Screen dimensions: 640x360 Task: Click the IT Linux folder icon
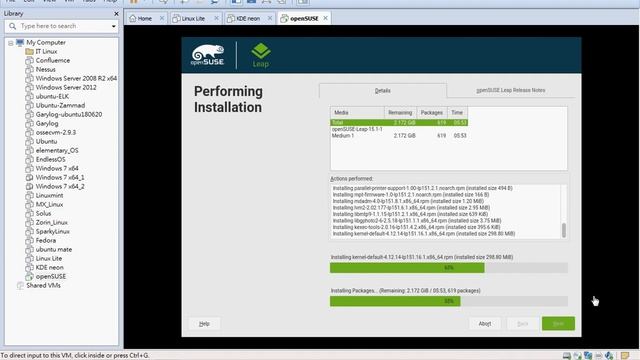[x=29, y=51]
